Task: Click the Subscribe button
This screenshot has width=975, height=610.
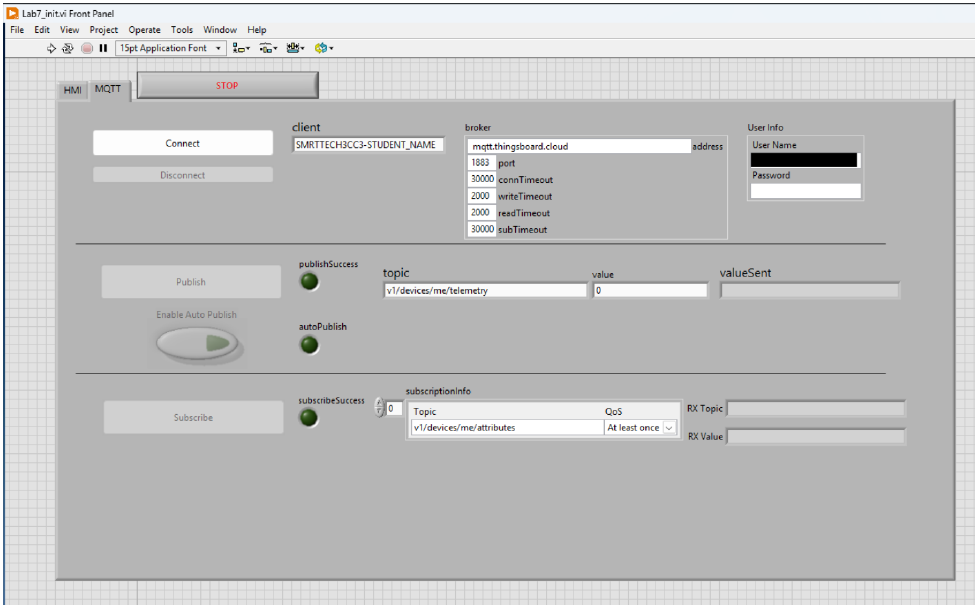Action: (x=193, y=417)
